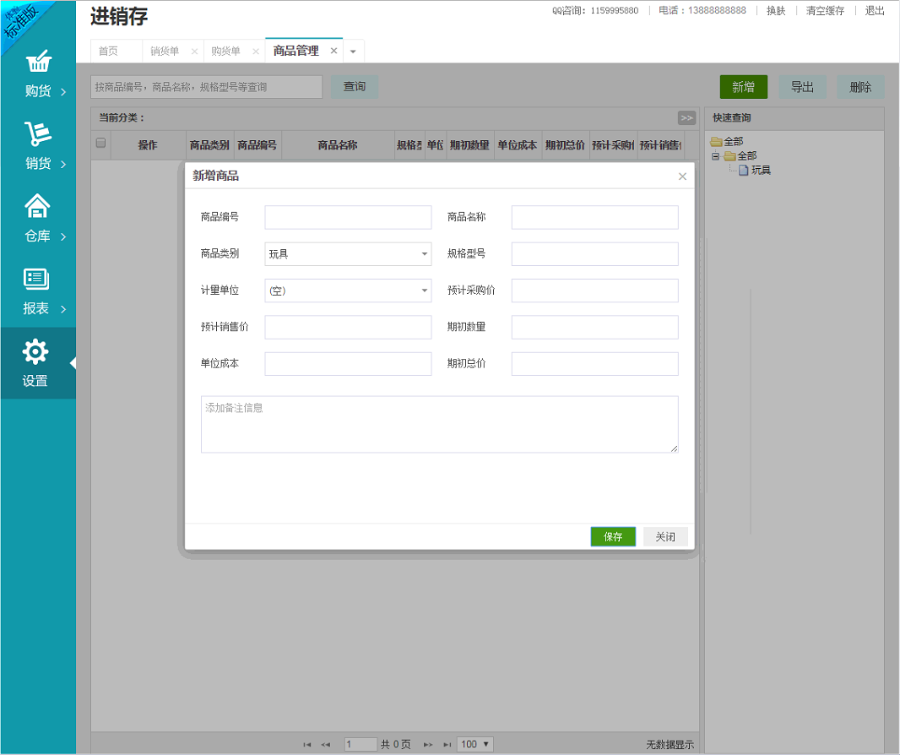
Task: Select the 购货 (Purchasing) sidebar icon
Action: (x=37, y=72)
